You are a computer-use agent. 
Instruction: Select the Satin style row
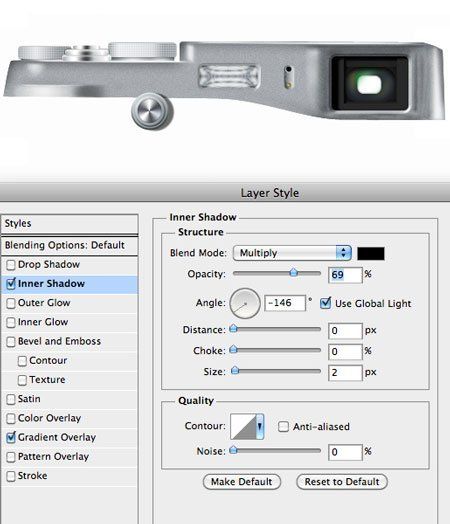69,399
